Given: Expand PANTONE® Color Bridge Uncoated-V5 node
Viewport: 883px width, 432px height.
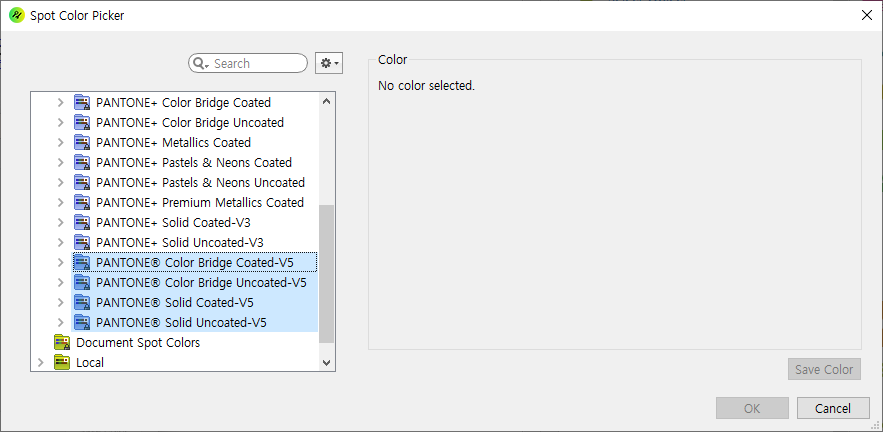Looking at the screenshot, I should coord(61,282).
